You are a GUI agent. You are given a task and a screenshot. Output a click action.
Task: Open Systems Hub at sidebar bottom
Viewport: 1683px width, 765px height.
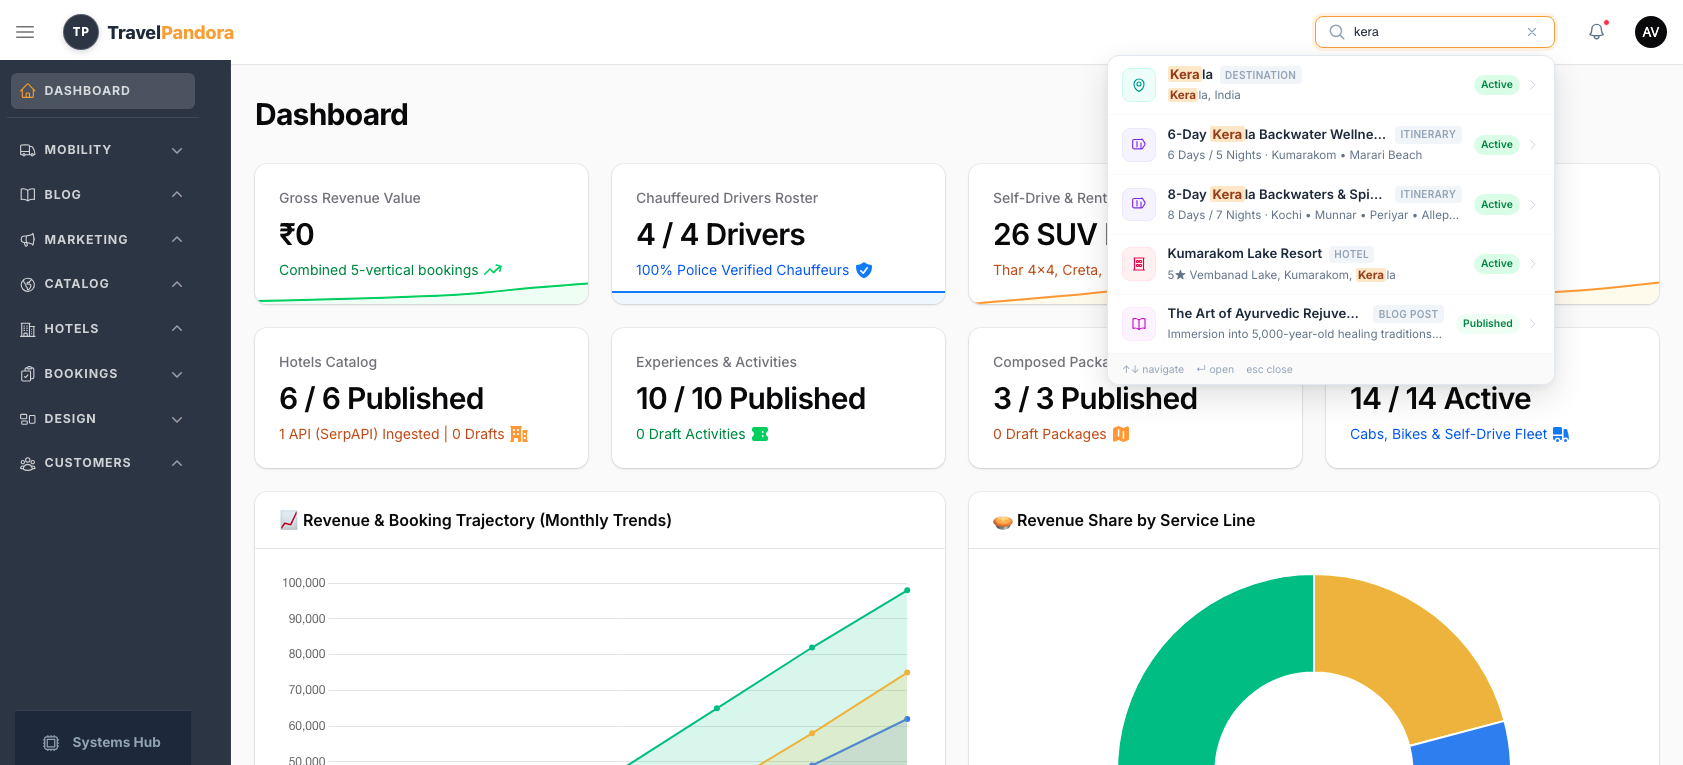pos(103,742)
